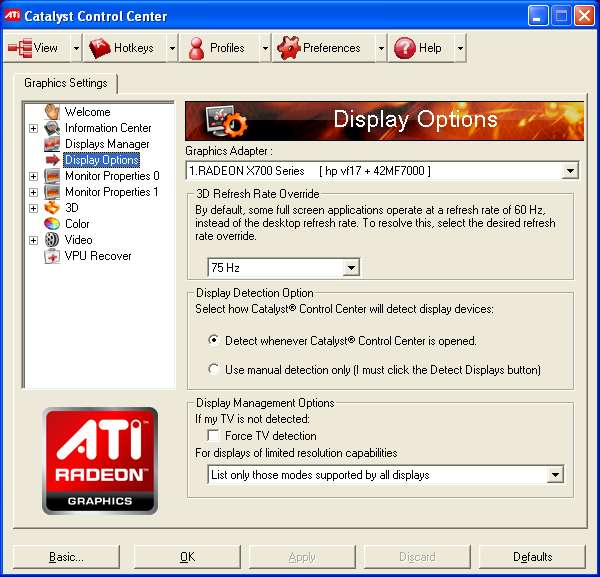This screenshot has height=577, width=600.
Task: Select the Welcome tree icon
Action: click(52, 112)
